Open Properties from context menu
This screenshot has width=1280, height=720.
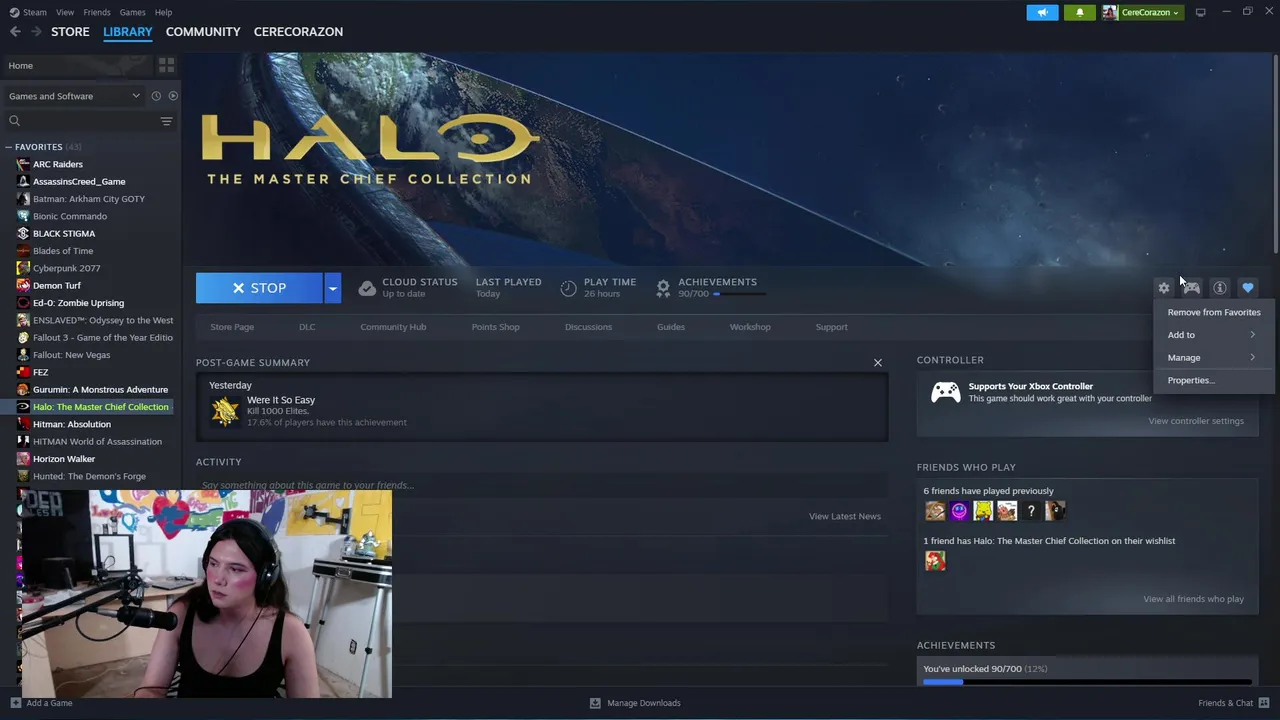pos(1213,380)
